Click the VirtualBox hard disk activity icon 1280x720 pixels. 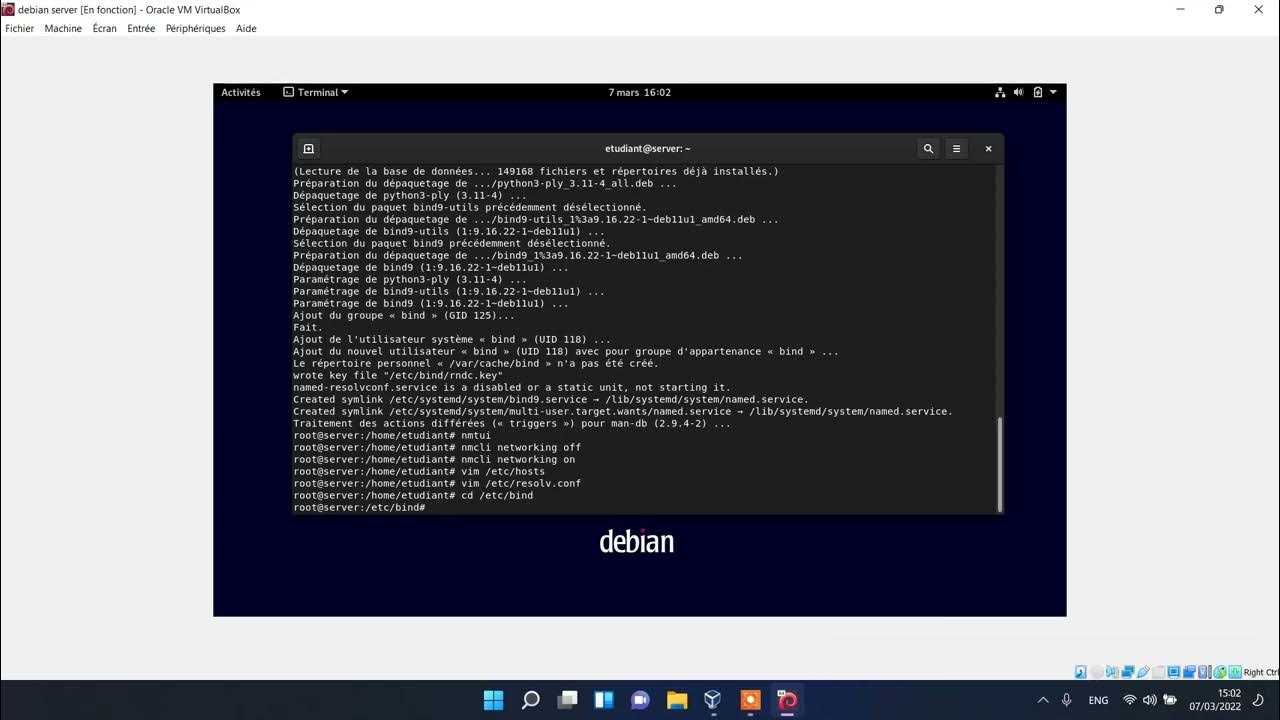pos(1081,672)
